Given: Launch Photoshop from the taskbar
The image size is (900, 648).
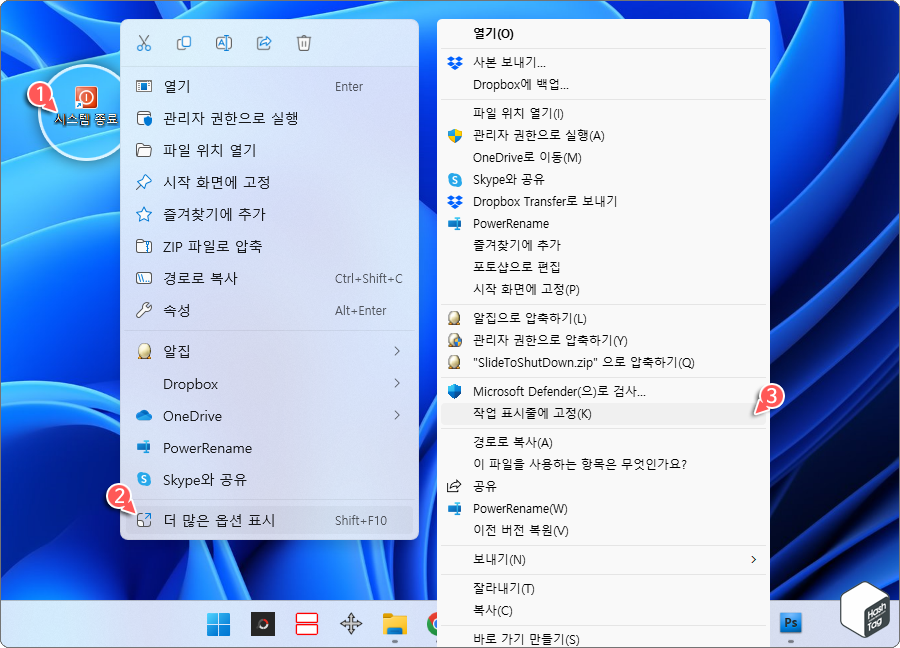Looking at the screenshot, I should tap(791, 624).
